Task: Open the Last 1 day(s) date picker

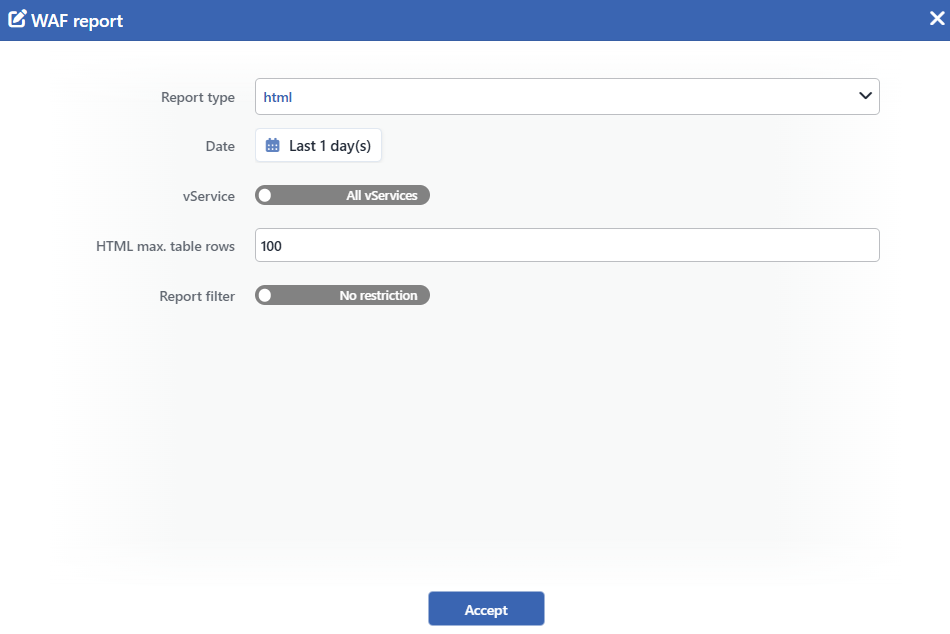Action: pos(318,145)
